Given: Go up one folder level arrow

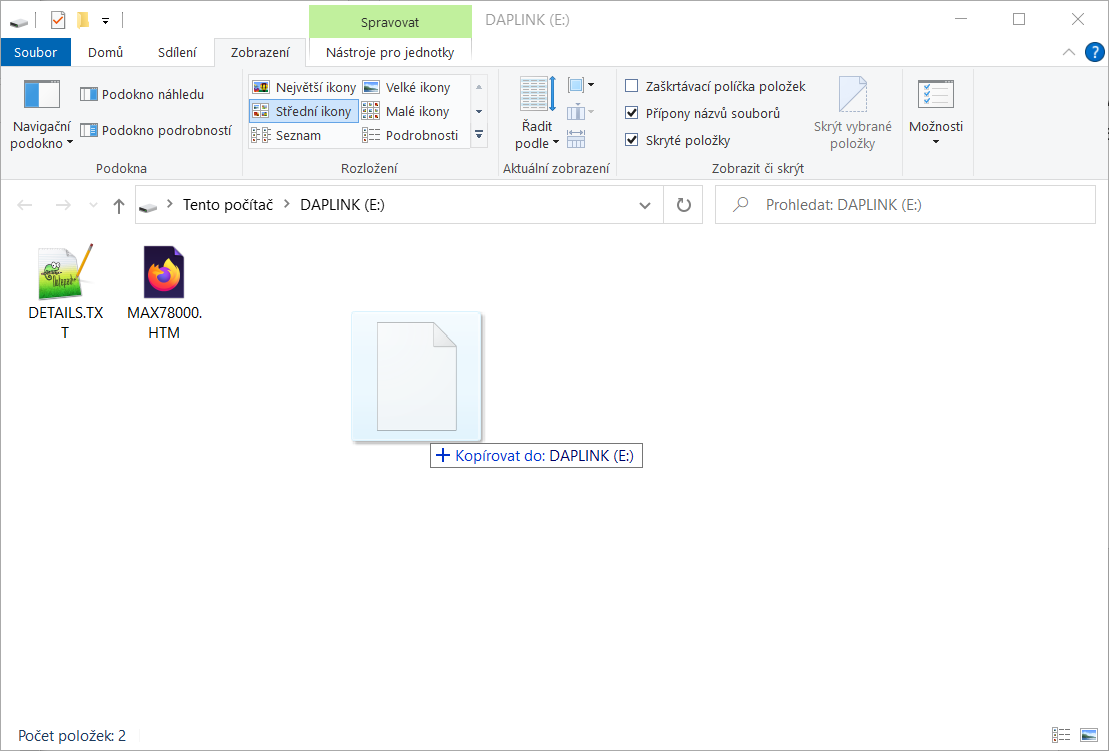Looking at the screenshot, I should 119,205.
